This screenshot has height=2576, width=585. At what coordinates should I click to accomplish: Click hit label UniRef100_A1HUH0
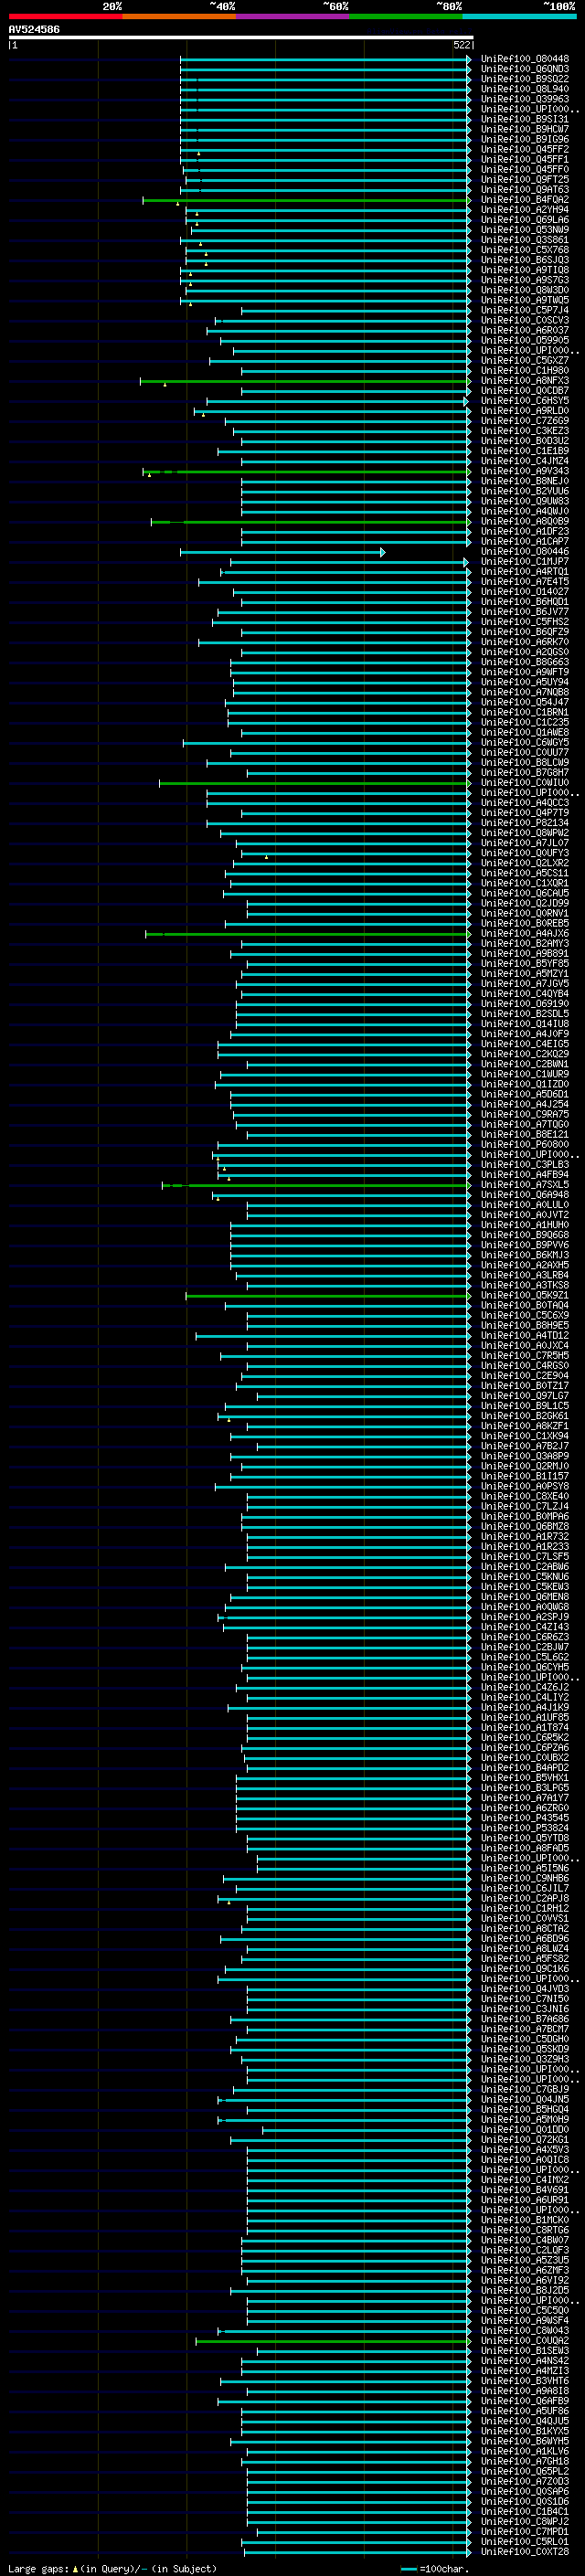(525, 1225)
